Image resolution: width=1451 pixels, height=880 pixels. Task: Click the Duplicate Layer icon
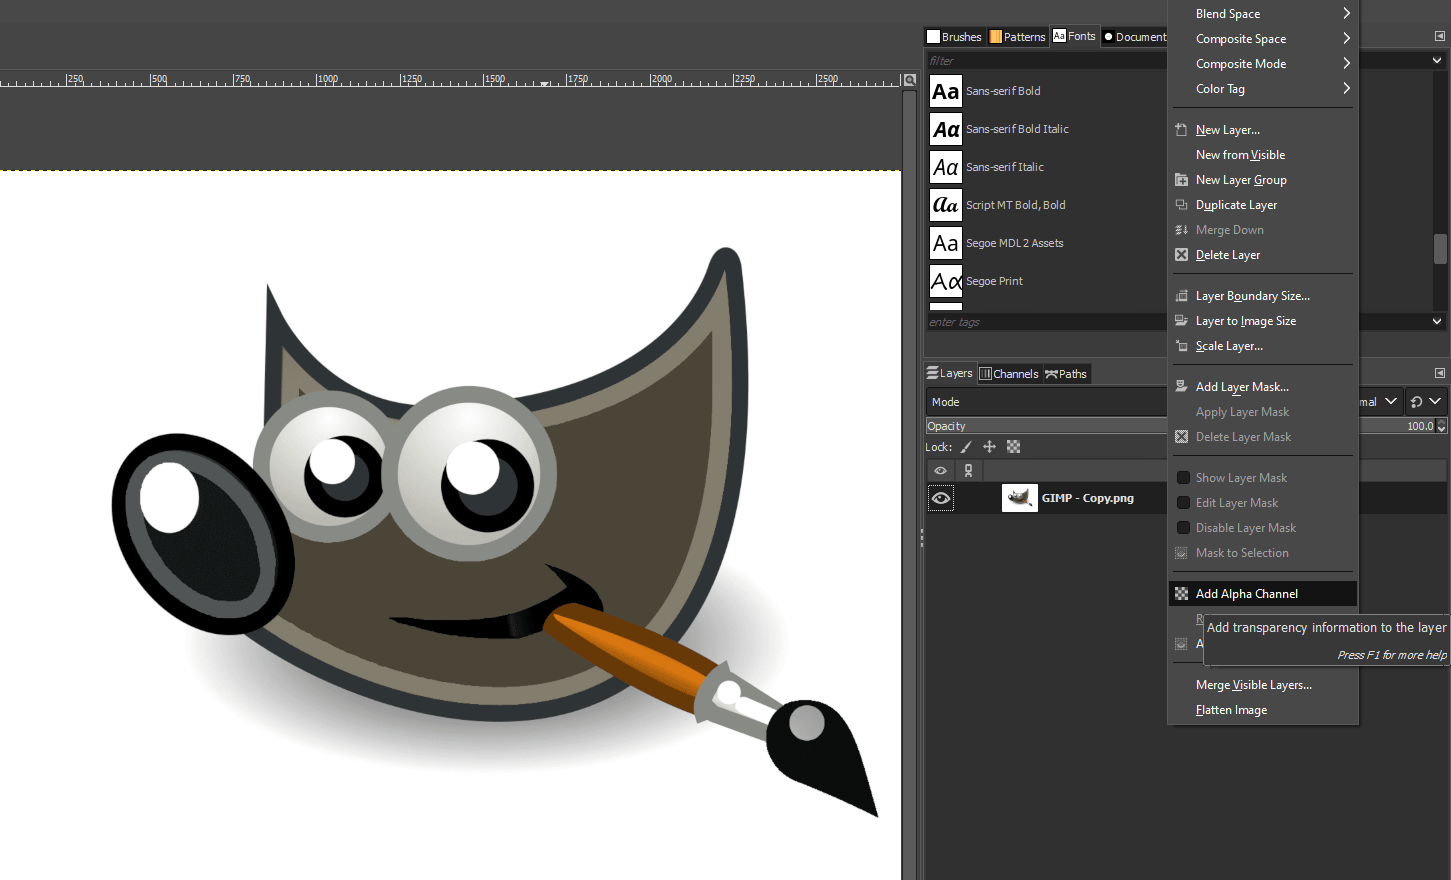point(1183,204)
